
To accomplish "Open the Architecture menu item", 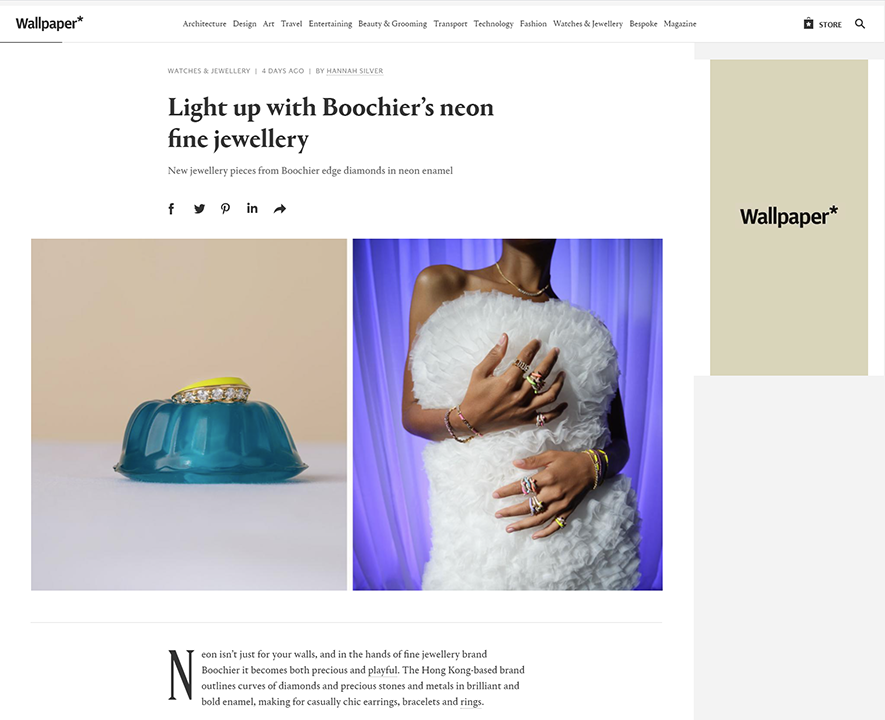I will (204, 24).
